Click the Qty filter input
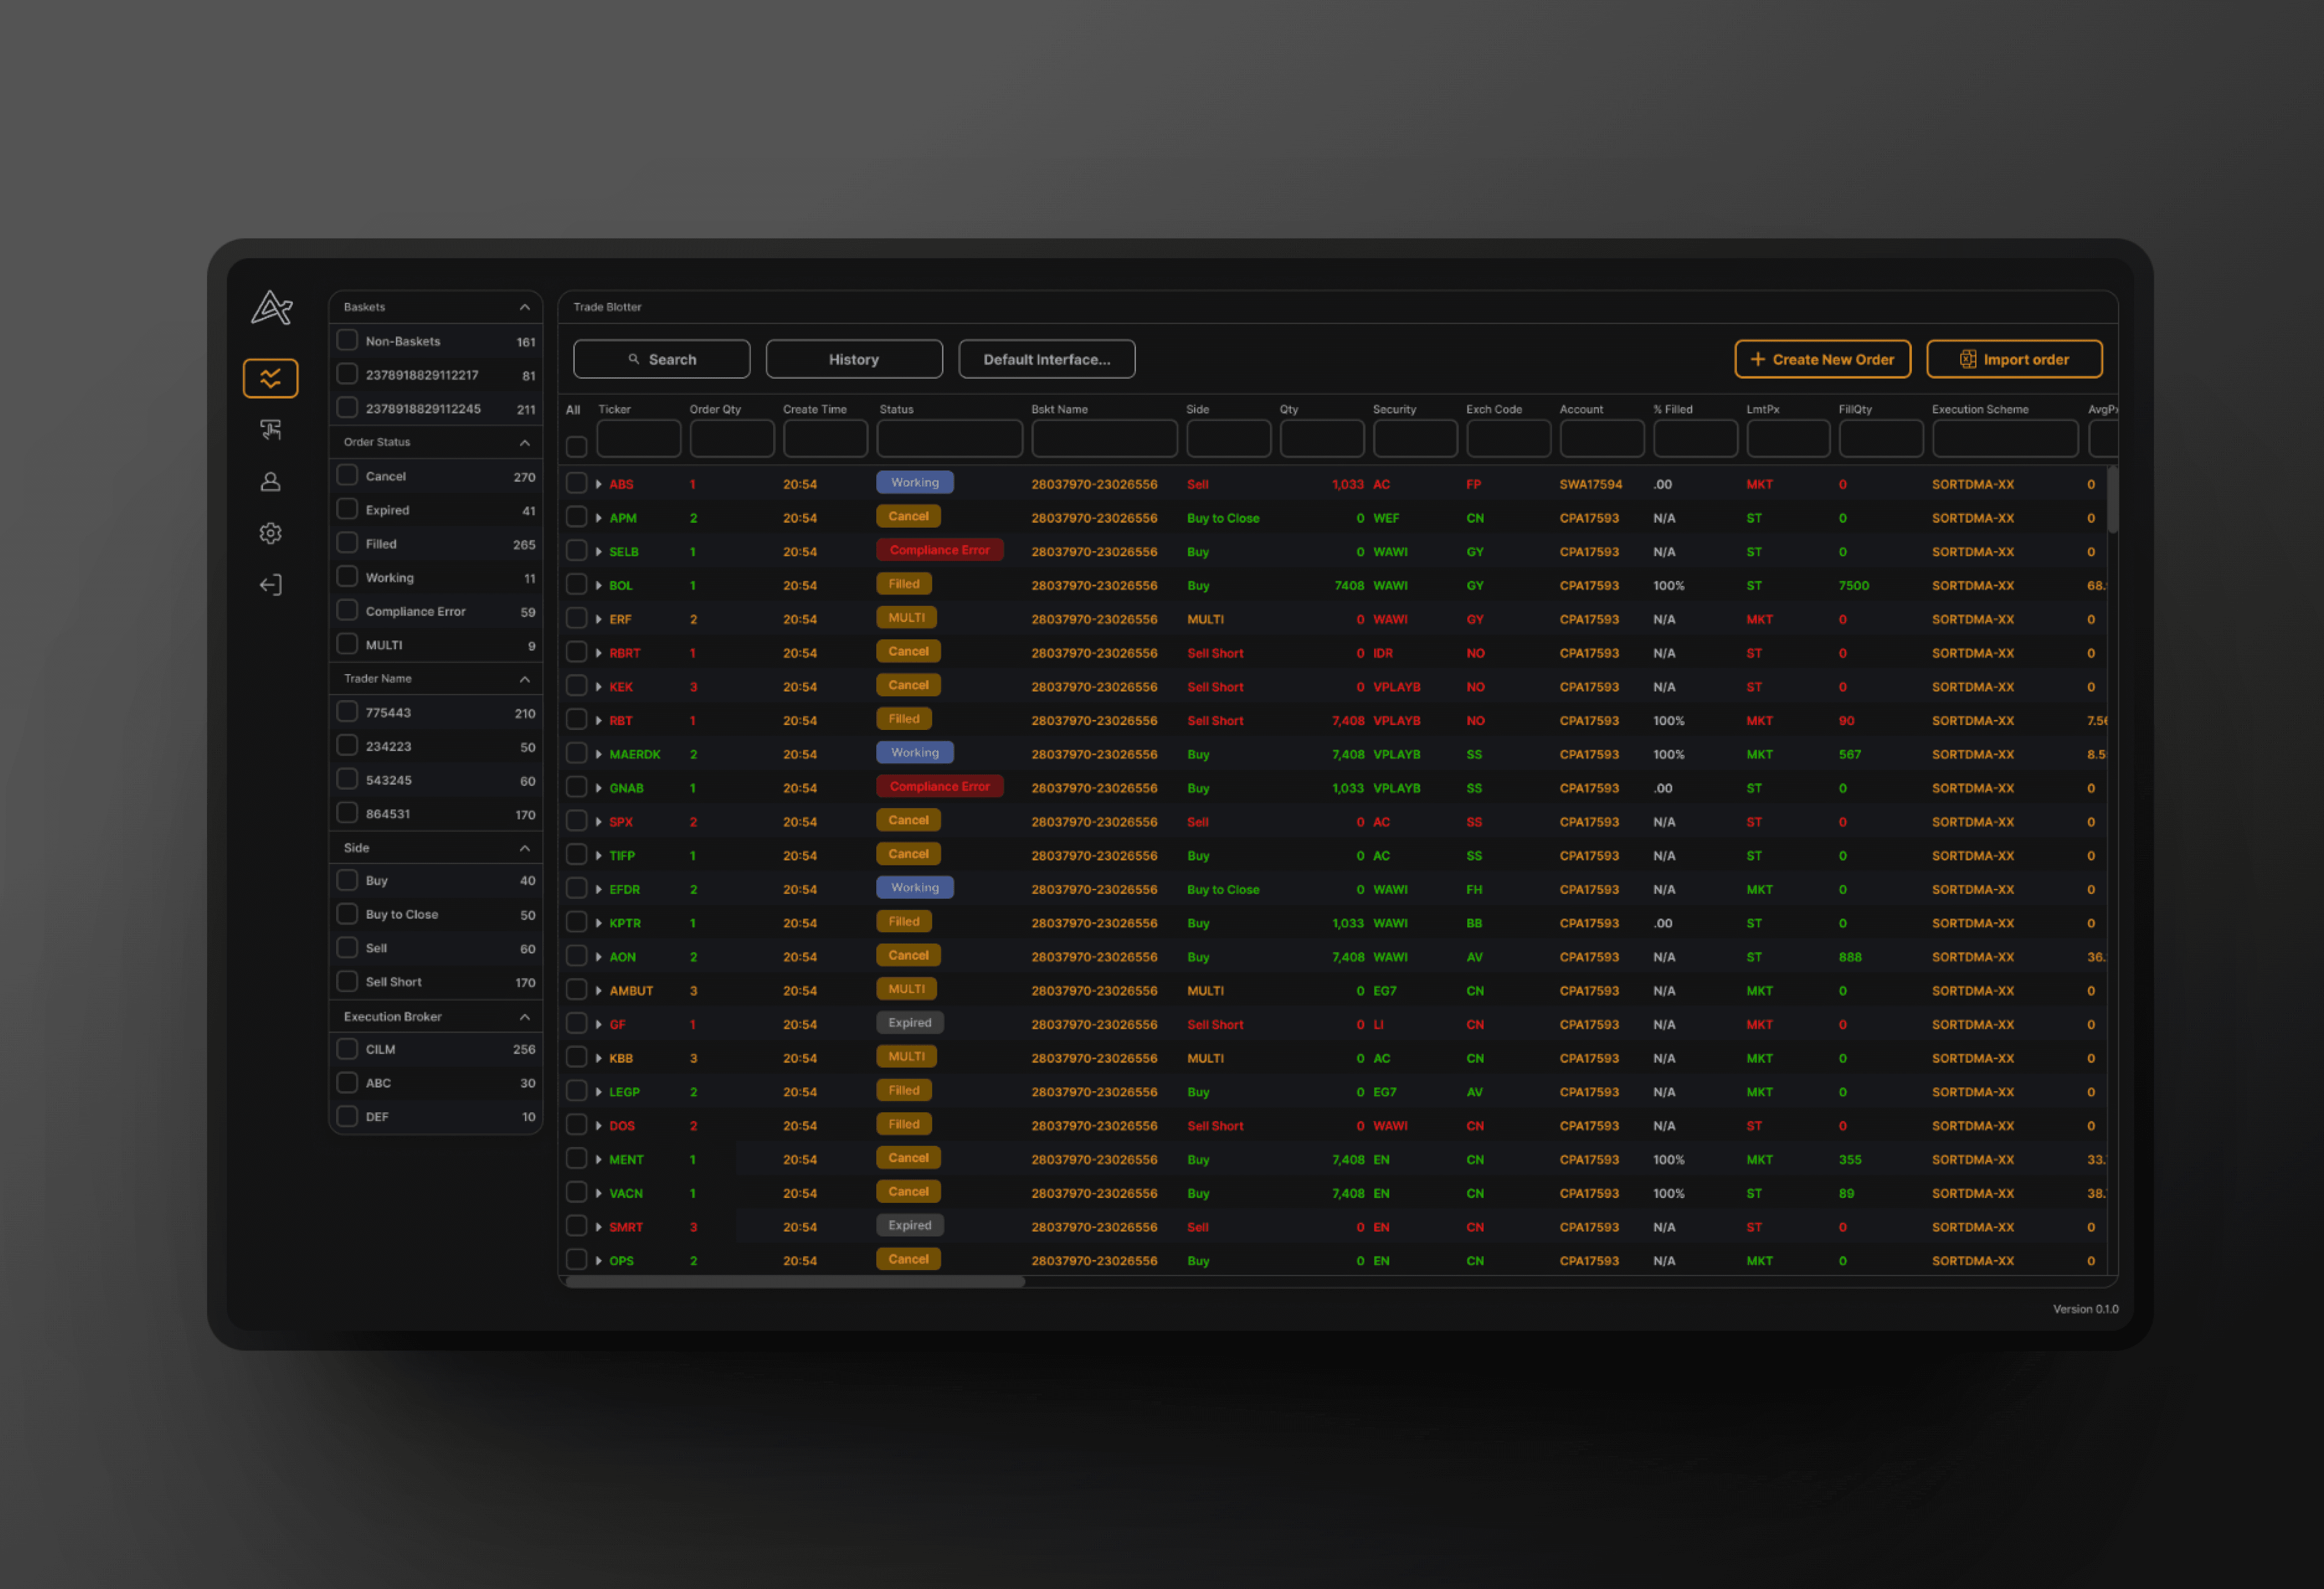 1322,439
